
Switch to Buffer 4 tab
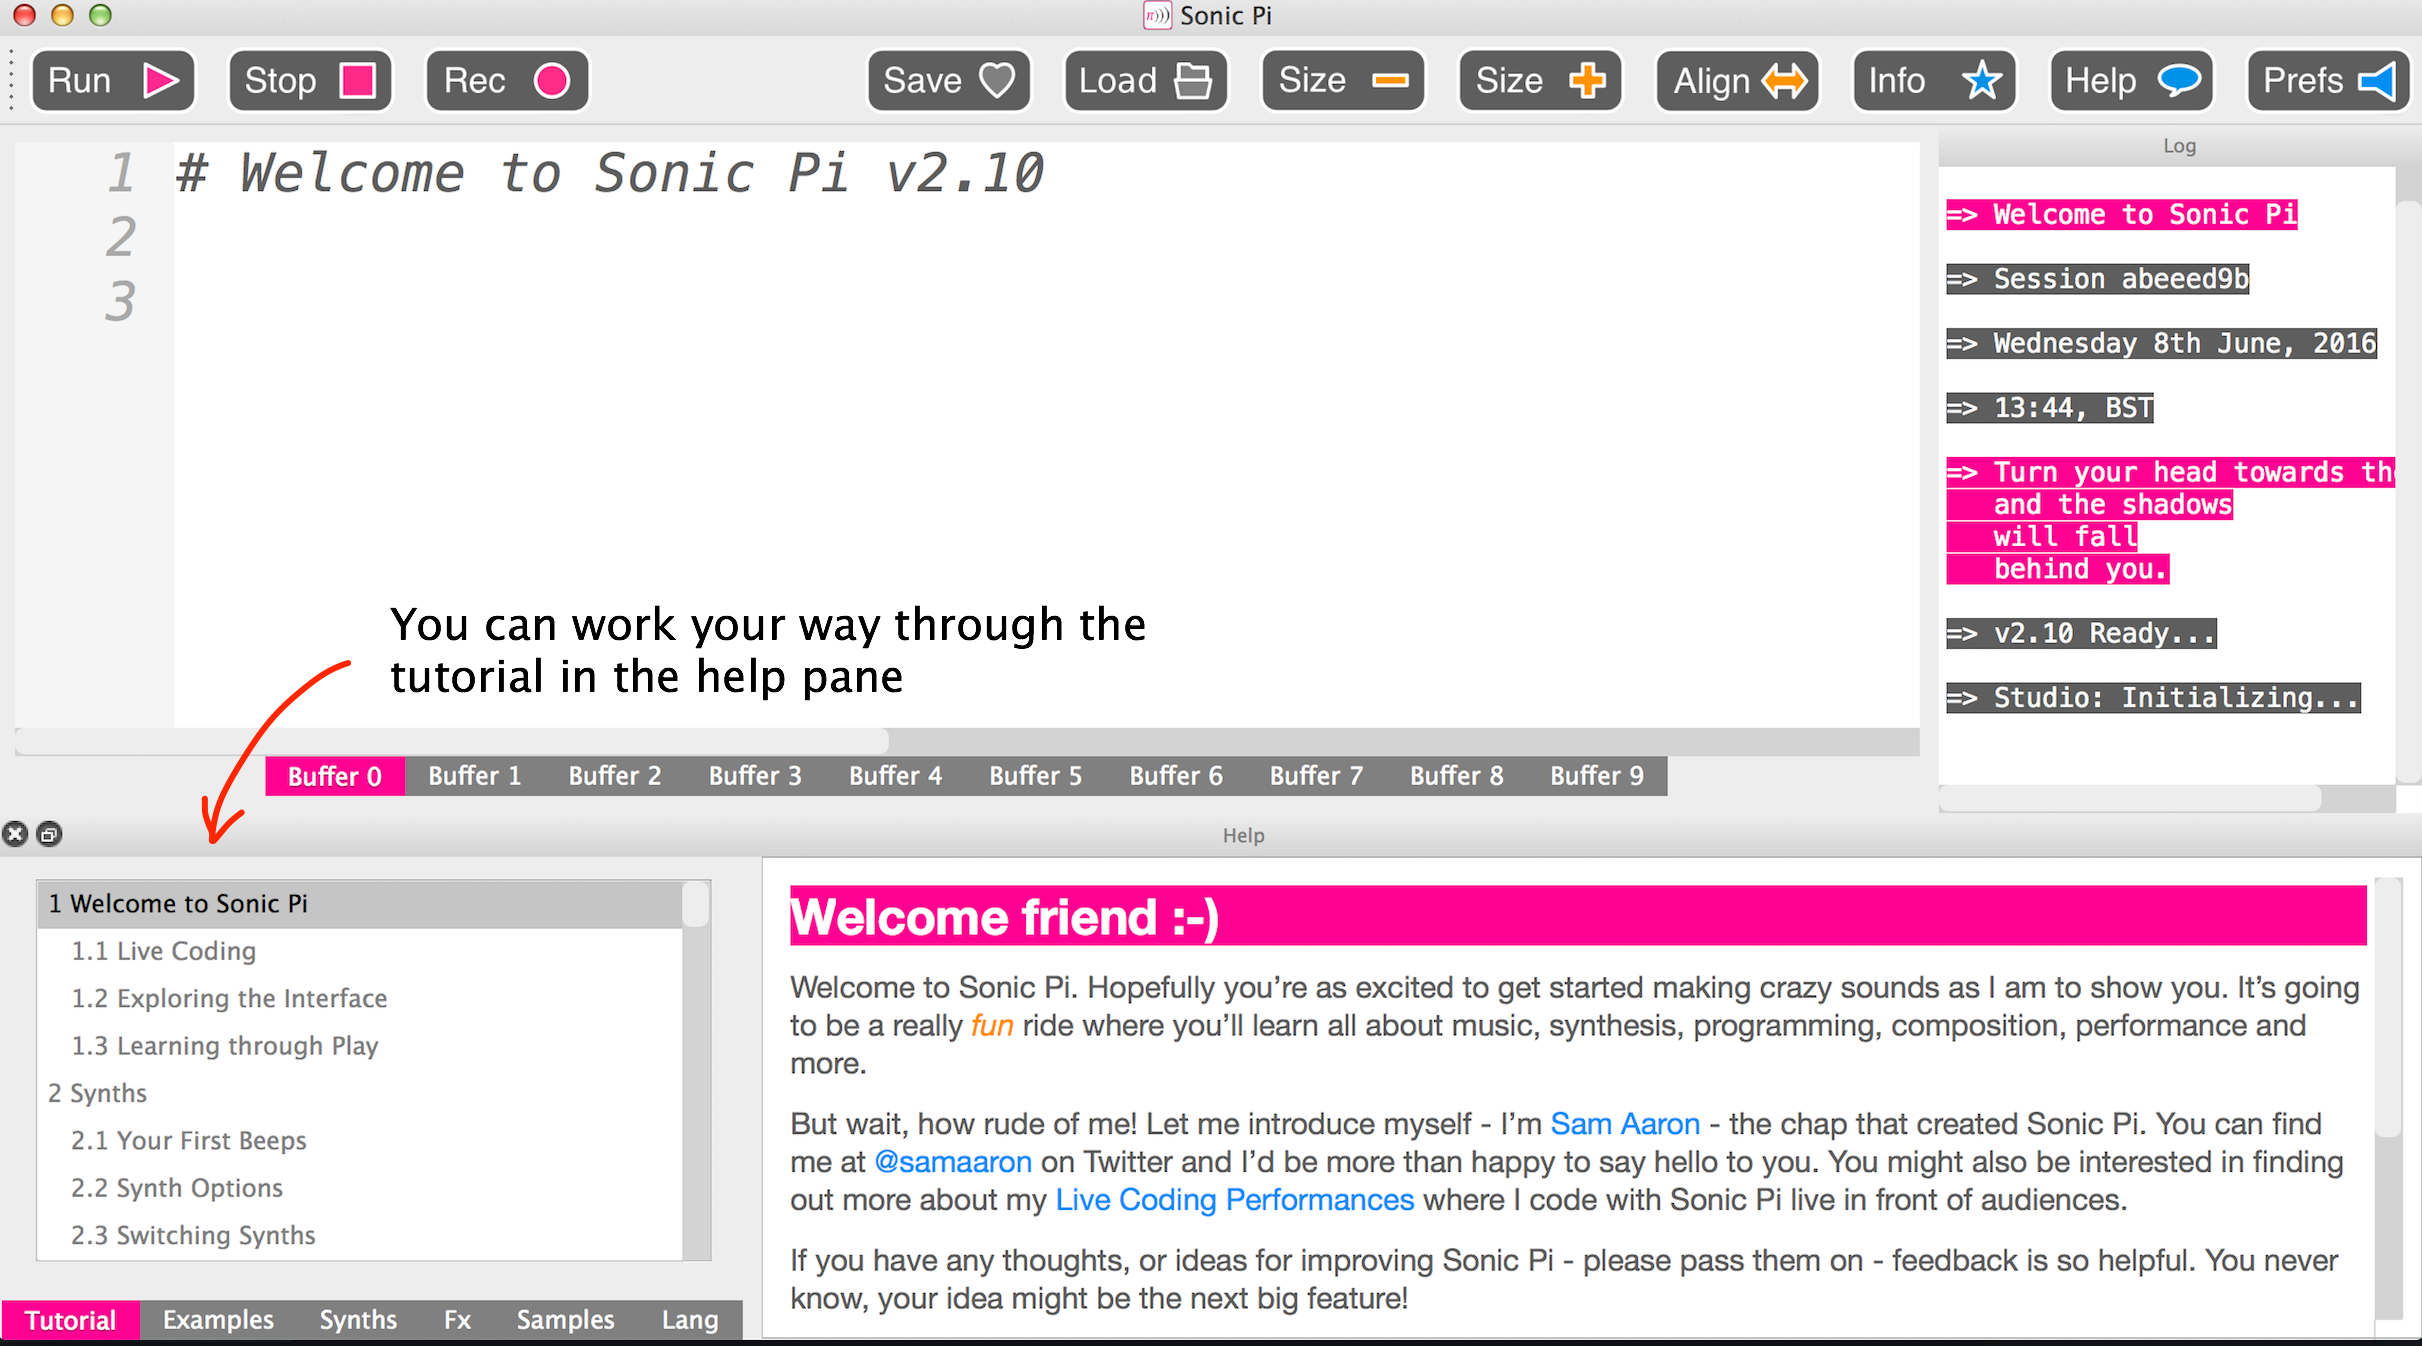[895, 776]
